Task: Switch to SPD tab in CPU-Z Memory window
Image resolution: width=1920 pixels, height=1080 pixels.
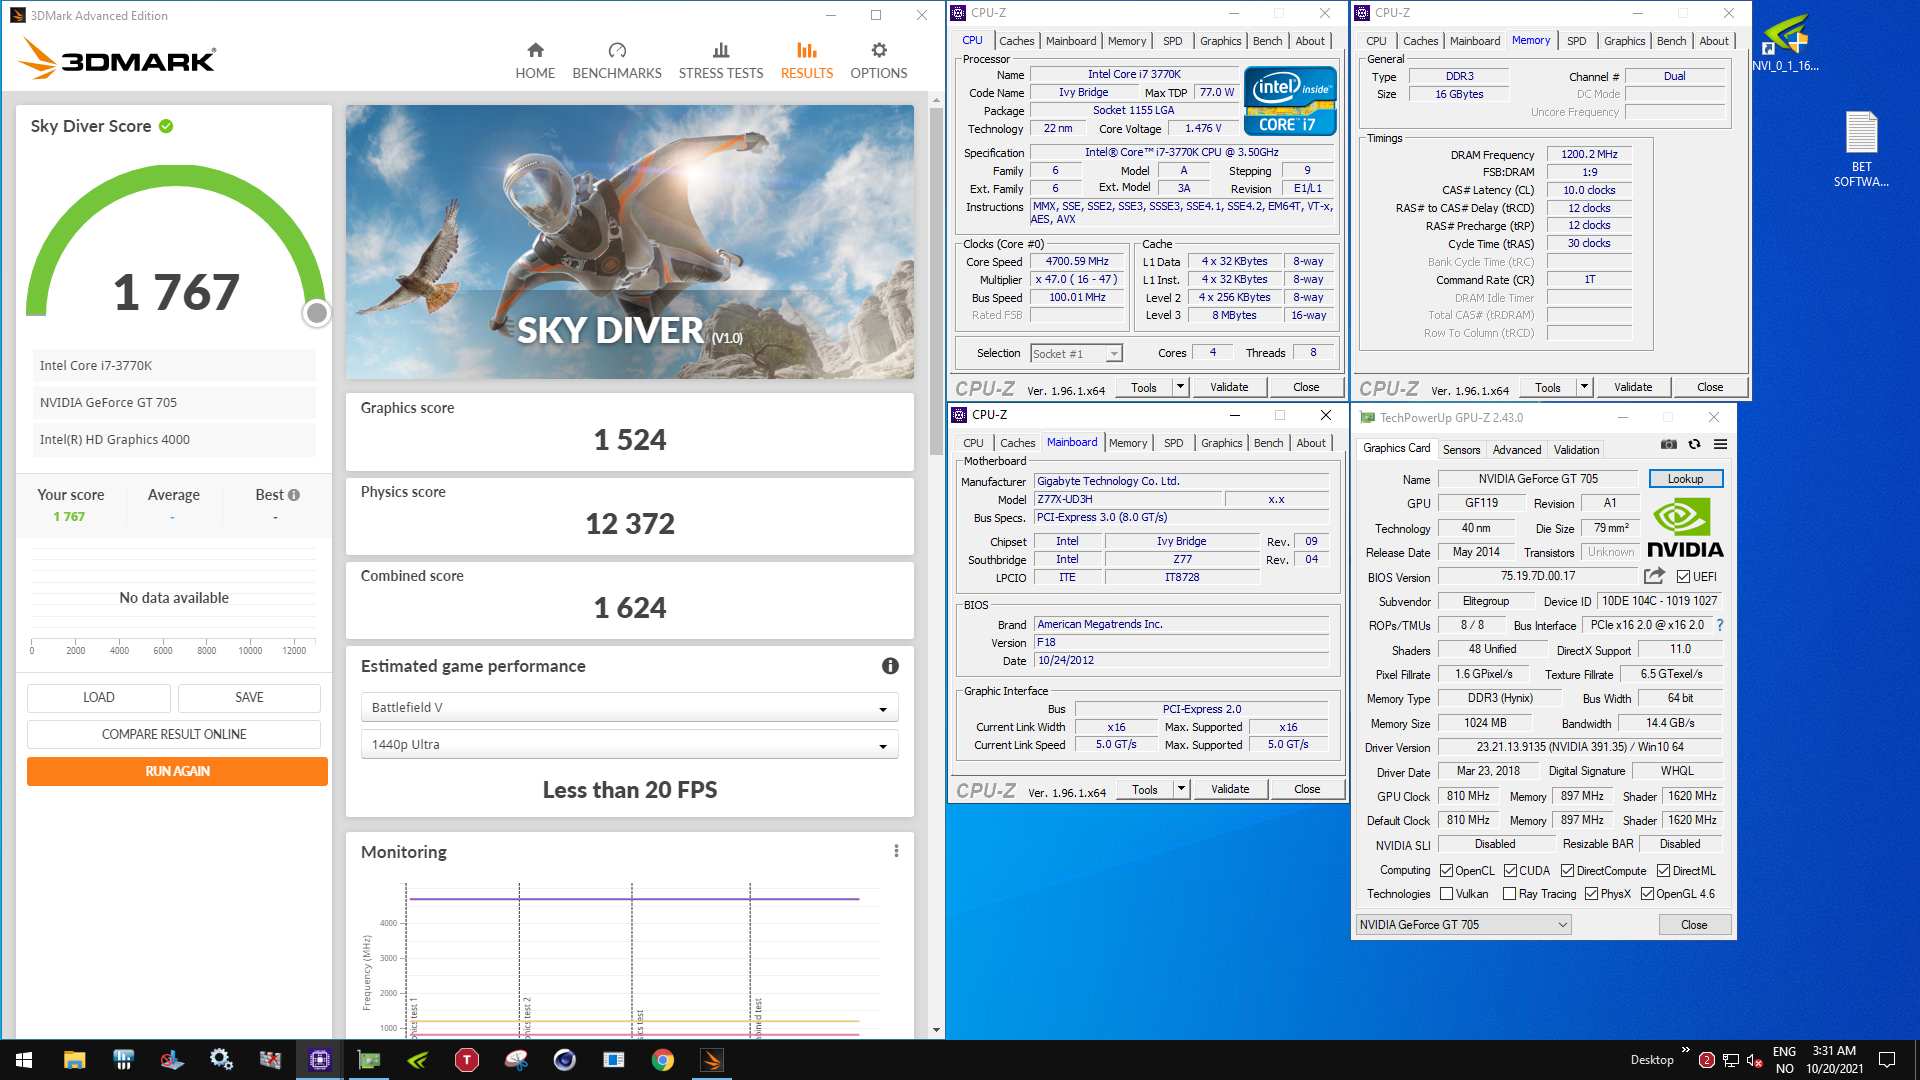Action: click(1576, 41)
